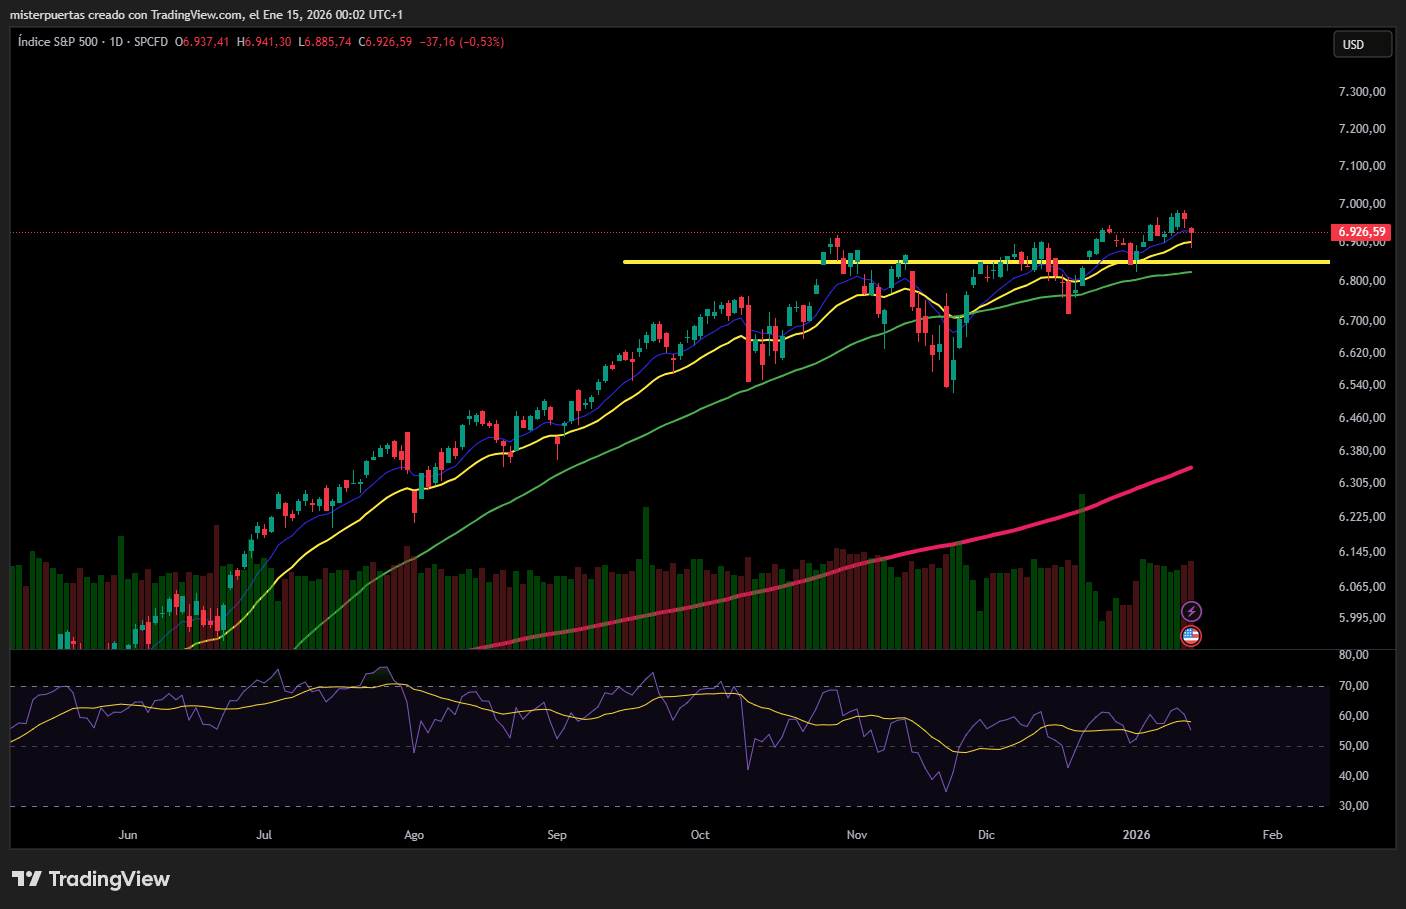This screenshot has width=1406, height=909.
Task: Click the 80,00 RSI scale label
Action: (x=1354, y=655)
